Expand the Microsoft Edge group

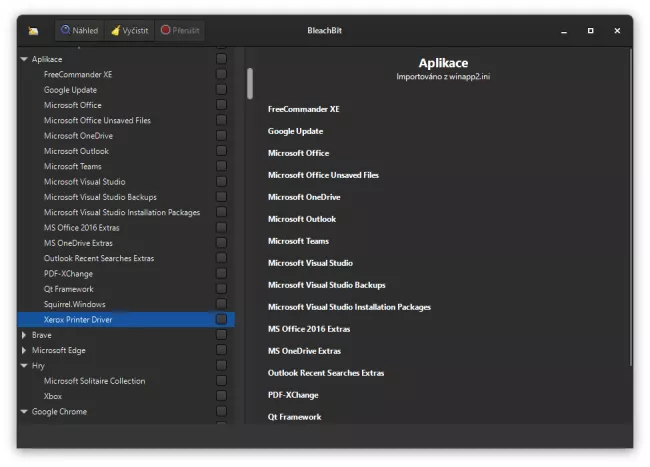[x=24, y=351]
